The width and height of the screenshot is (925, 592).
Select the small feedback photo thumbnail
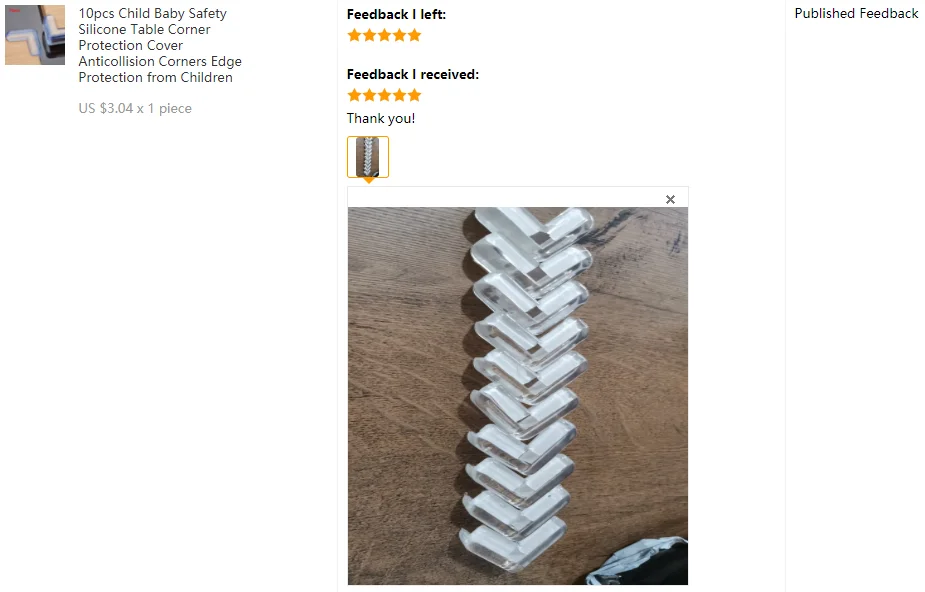[x=368, y=157]
